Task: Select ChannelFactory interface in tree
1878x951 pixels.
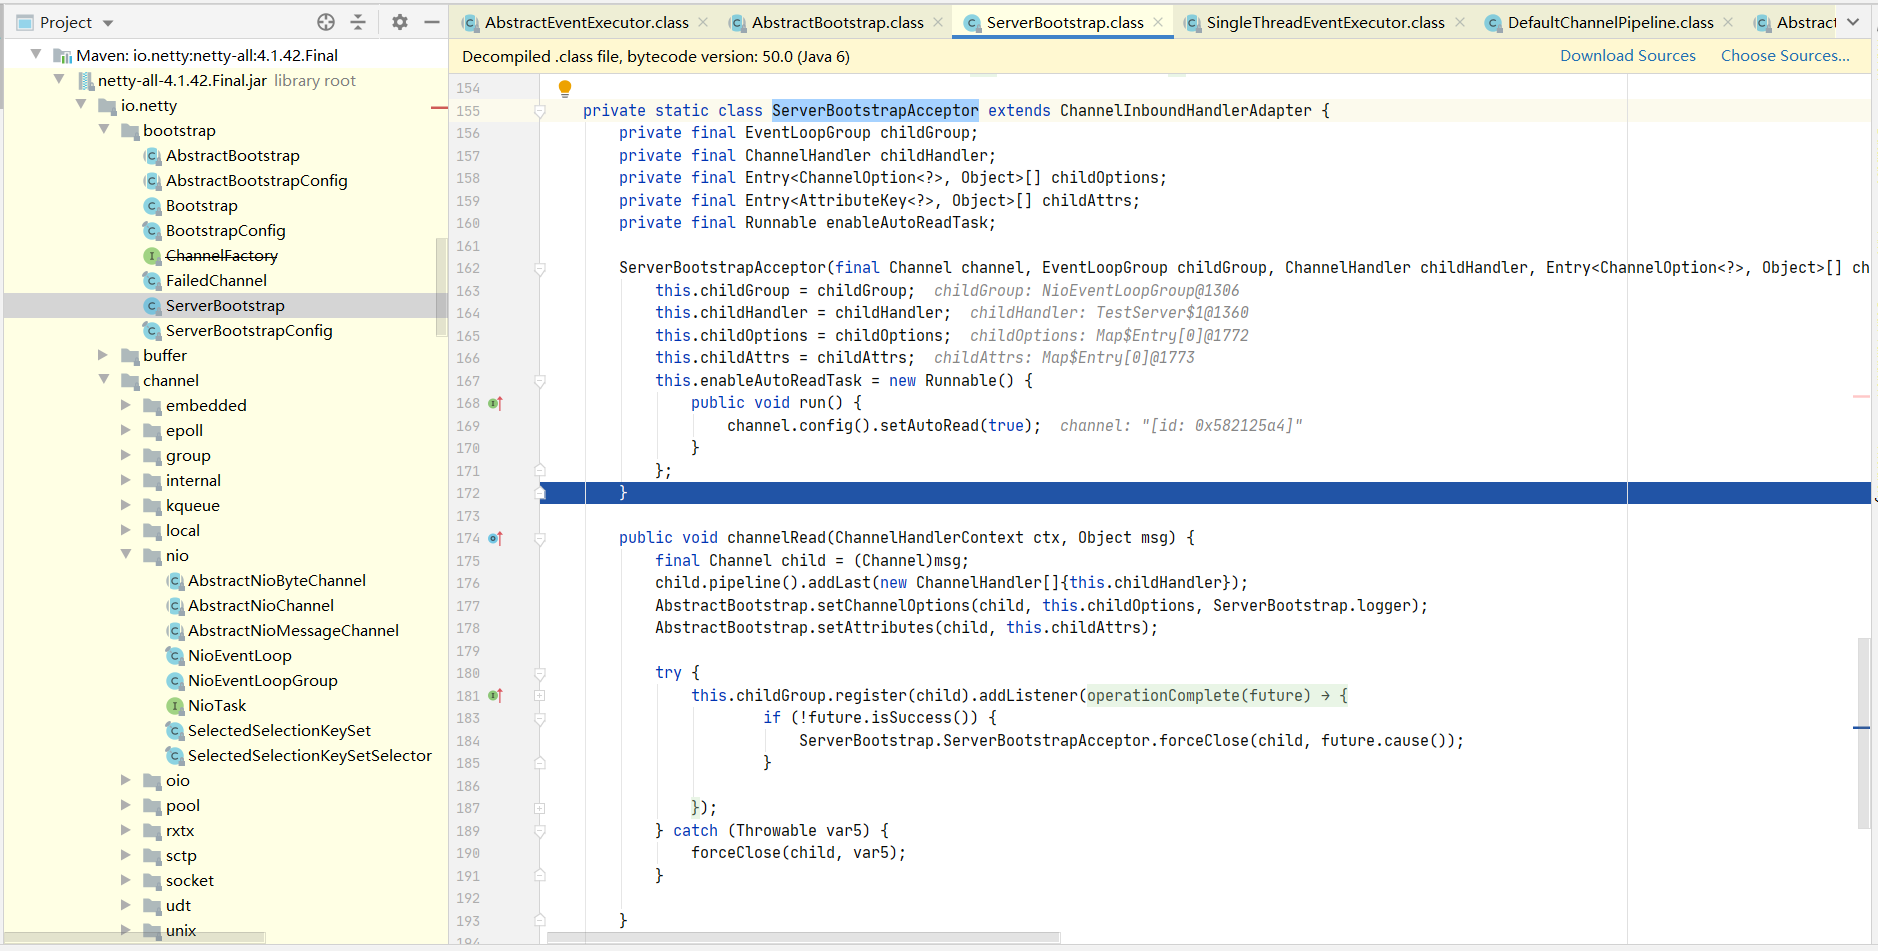Action: [221, 255]
